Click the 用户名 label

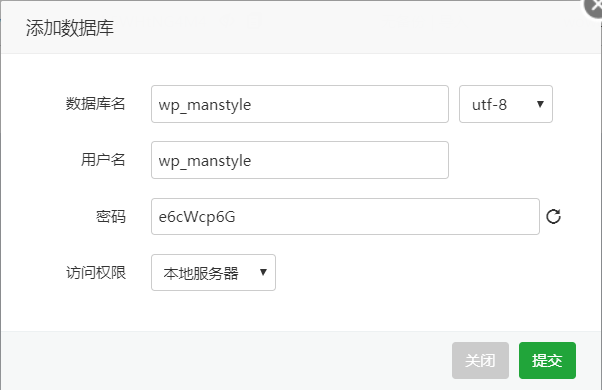click(x=103, y=160)
